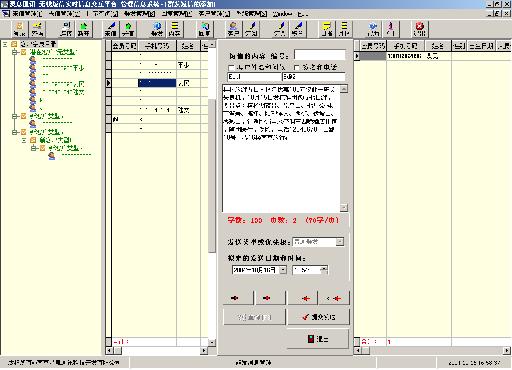Click the 下少 cell in the left grid
The width and height of the screenshot is (512, 370).
(188, 65)
